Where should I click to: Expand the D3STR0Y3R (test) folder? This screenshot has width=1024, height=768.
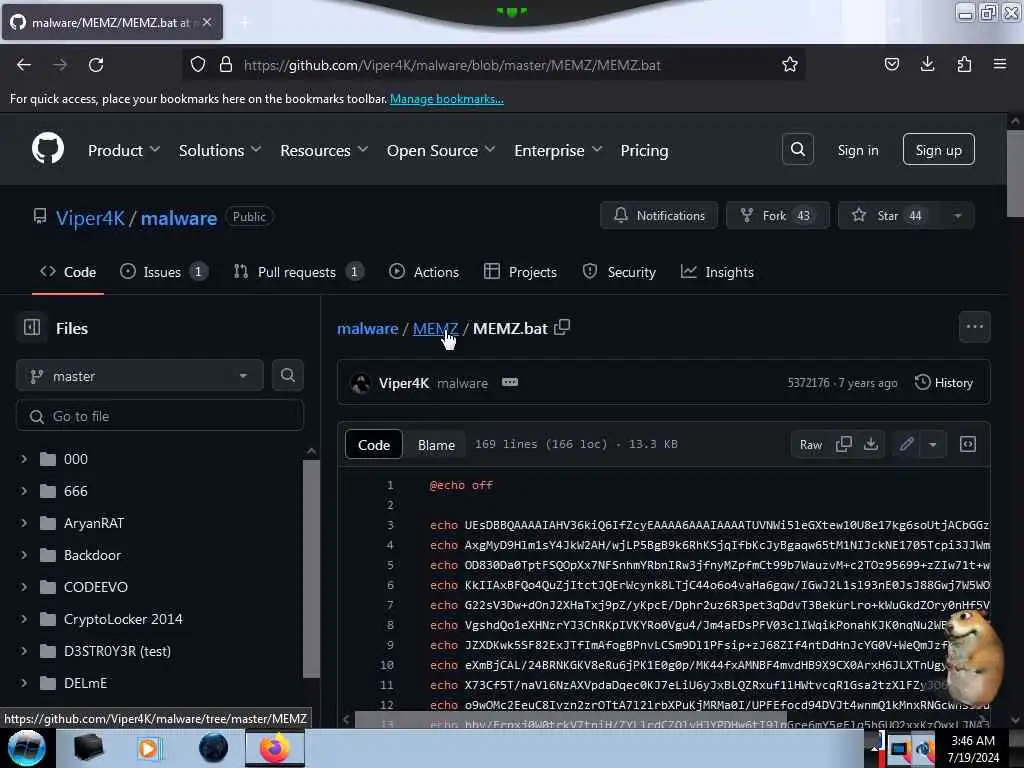24,651
